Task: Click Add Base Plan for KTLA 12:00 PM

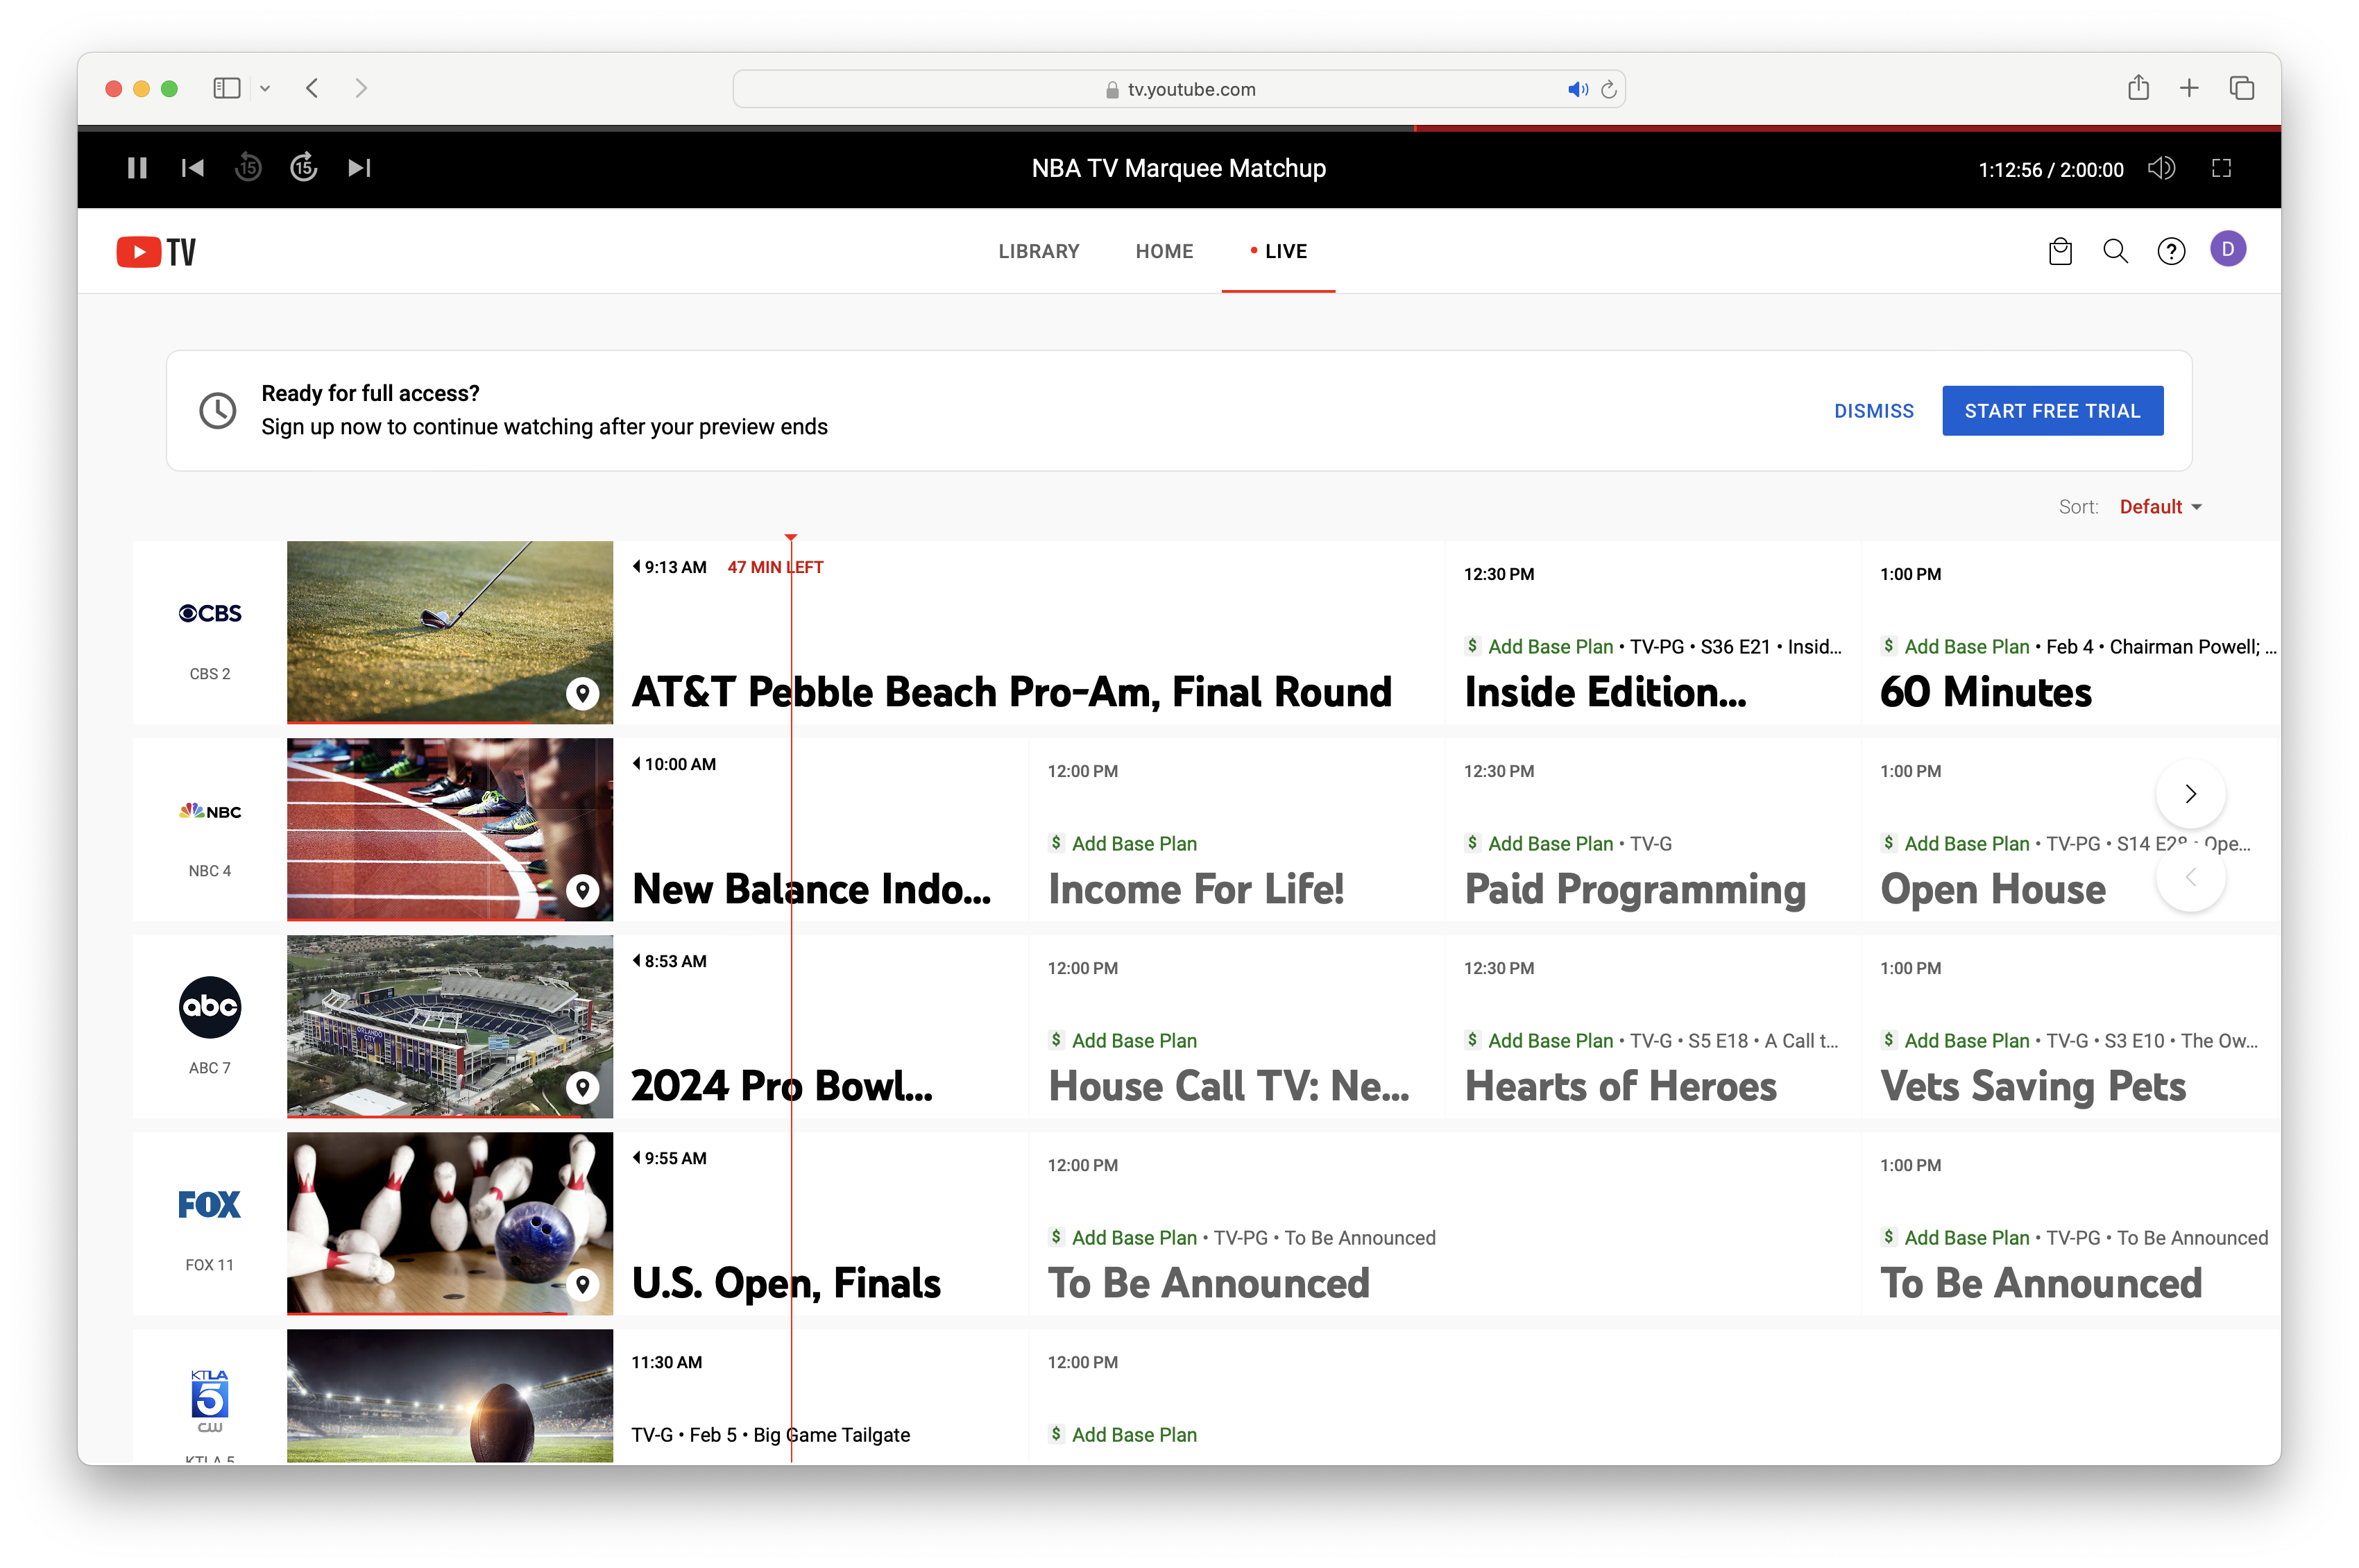Action: click(x=1133, y=1435)
